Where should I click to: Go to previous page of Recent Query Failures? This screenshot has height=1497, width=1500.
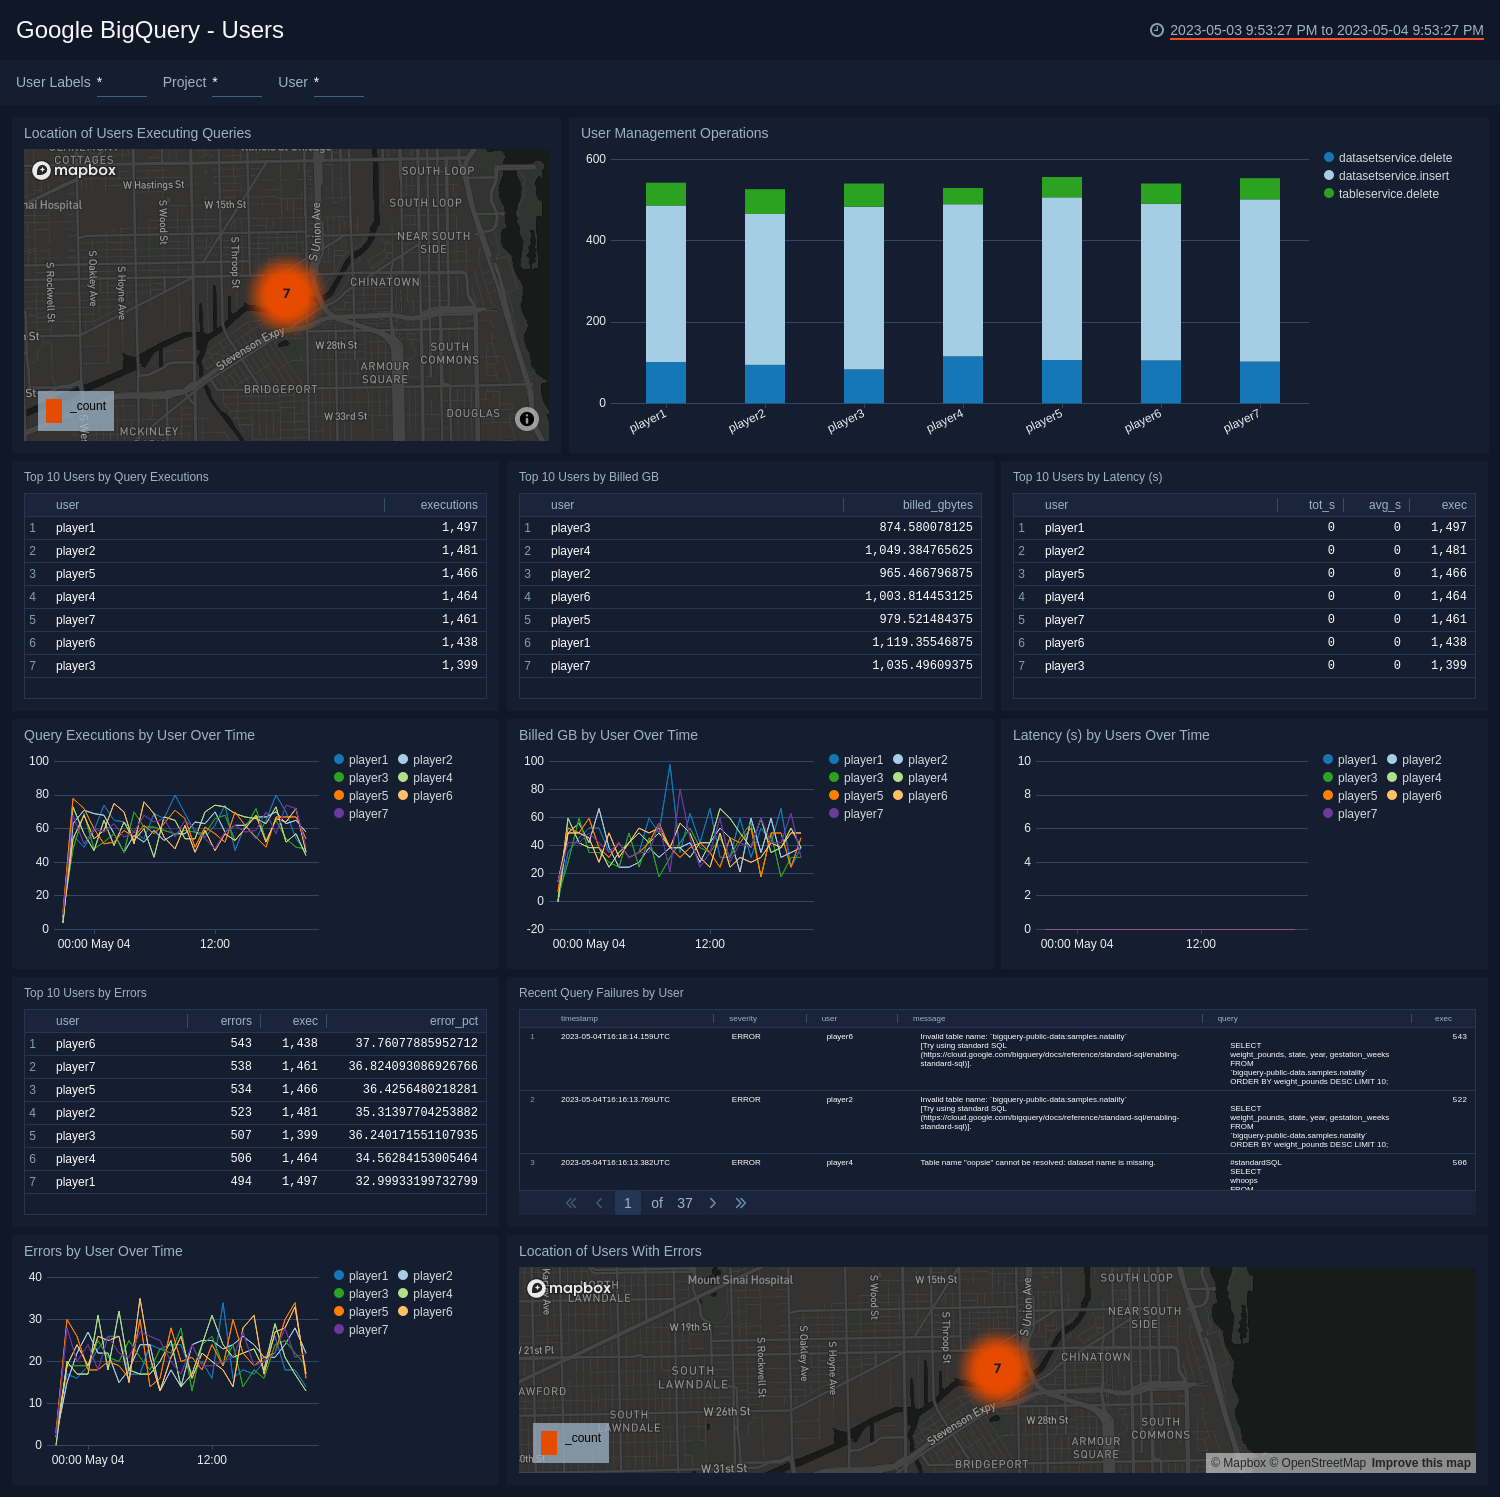pos(599,1203)
